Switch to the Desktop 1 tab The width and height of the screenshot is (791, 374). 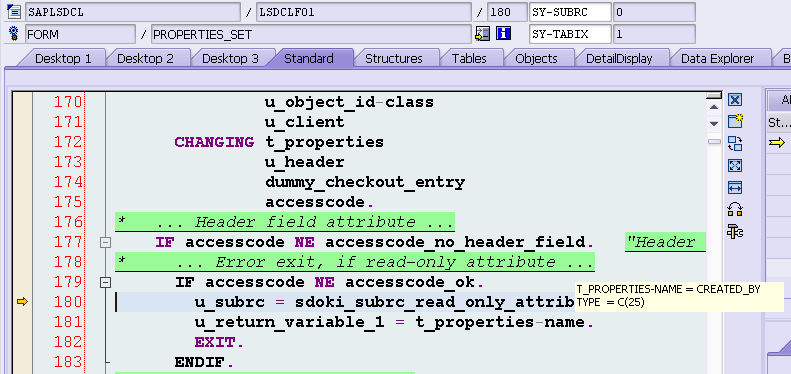point(63,59)
